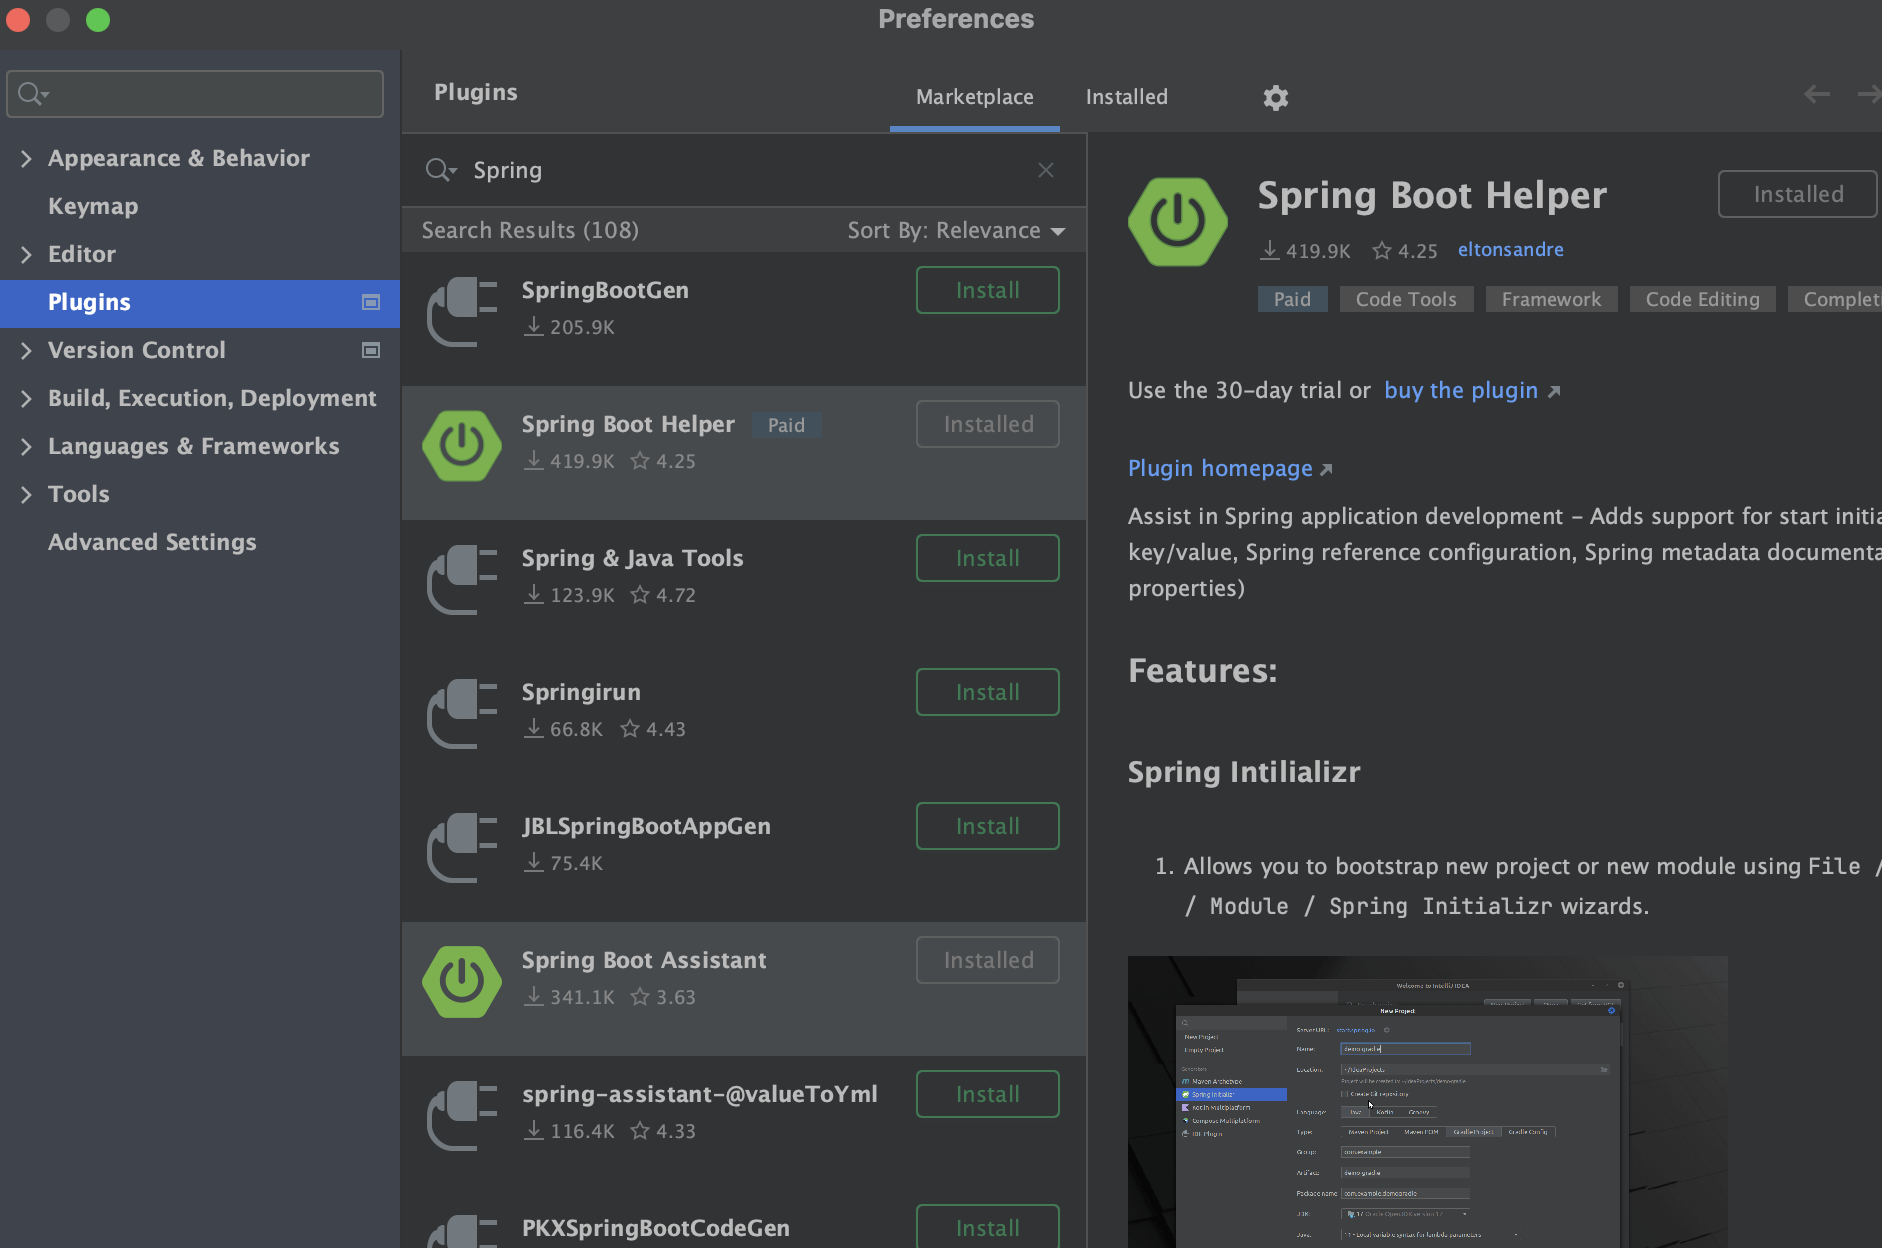Click the spring-assistant-@valueToYml plugin icon

[462, 1116]
